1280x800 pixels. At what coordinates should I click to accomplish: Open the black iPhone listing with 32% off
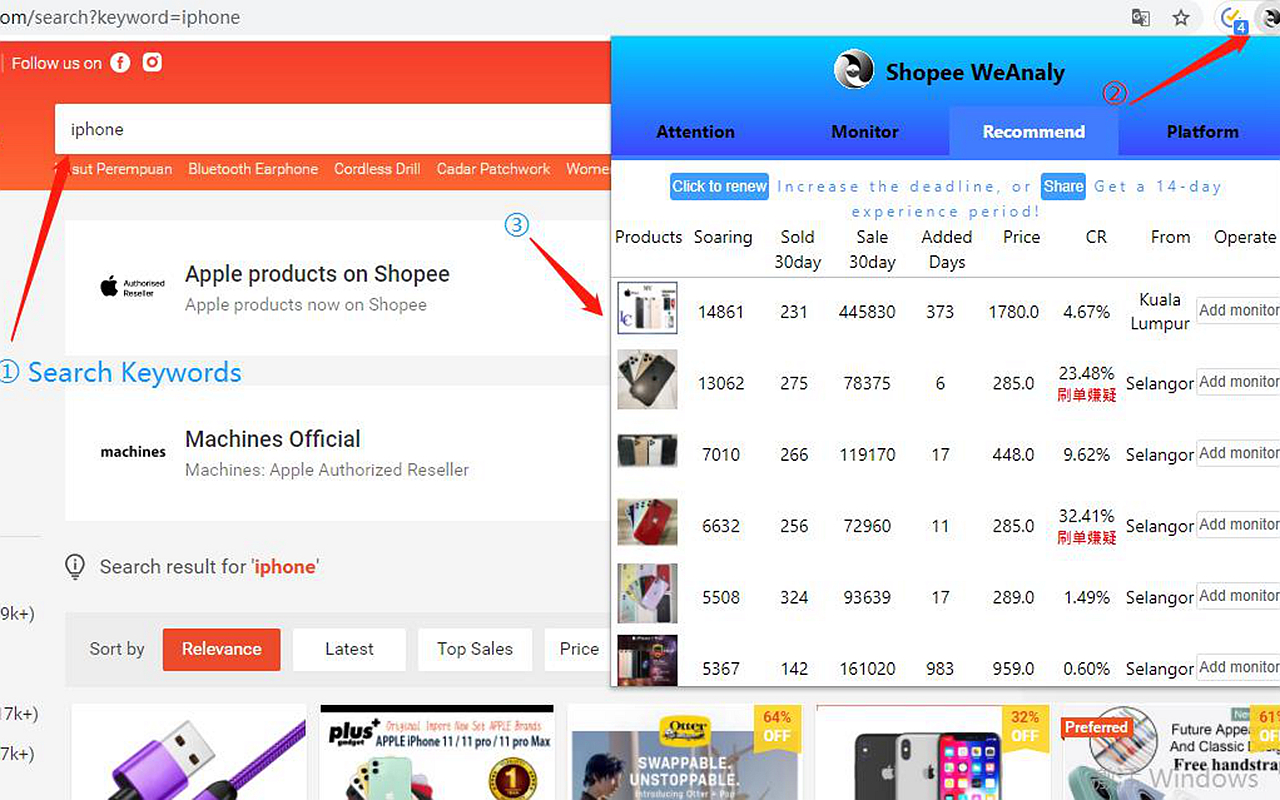click(933, 752)
